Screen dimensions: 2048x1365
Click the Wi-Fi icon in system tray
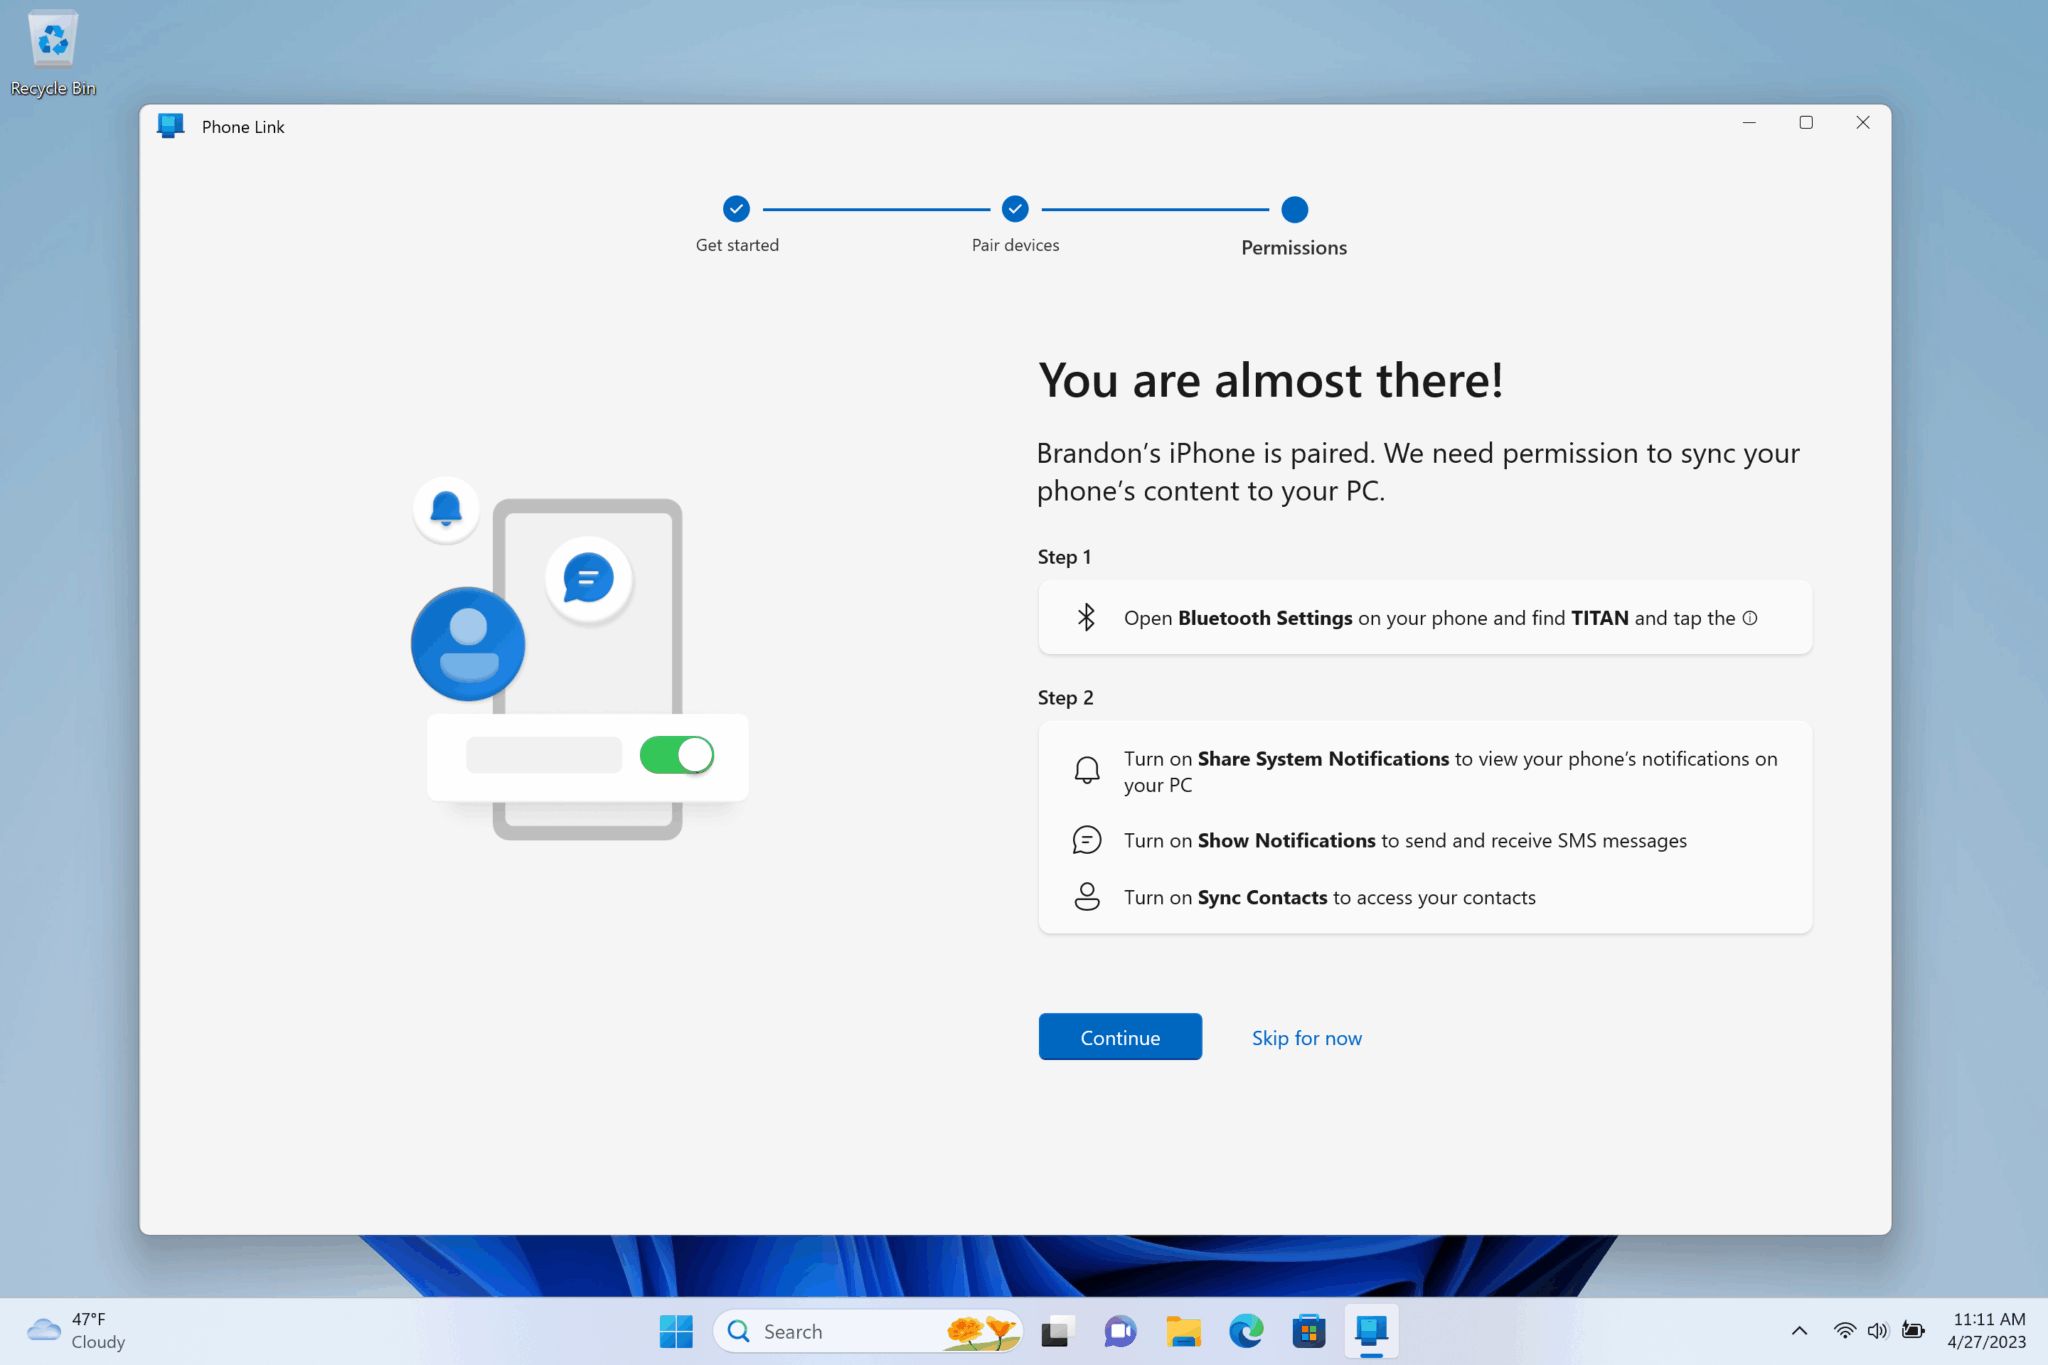1845,1331
